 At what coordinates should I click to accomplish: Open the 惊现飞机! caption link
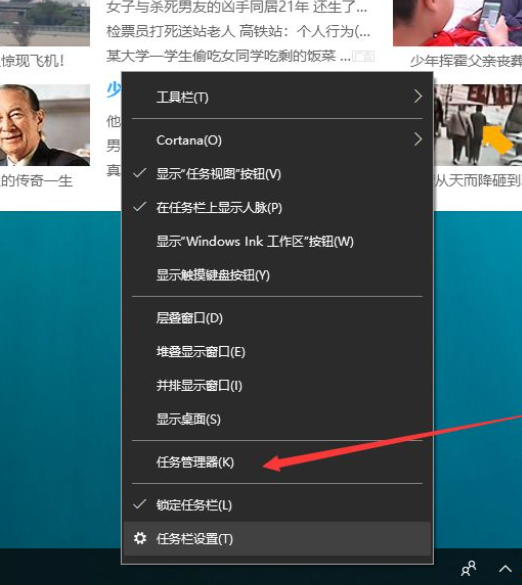32,61
